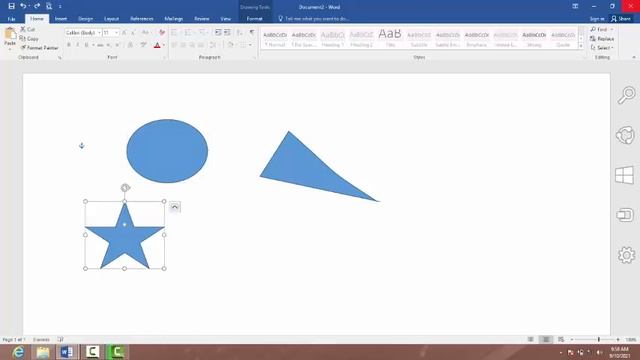Toggle strikethrough formatting
This screenshot has height=360, width=640.
tap(100, 45)
